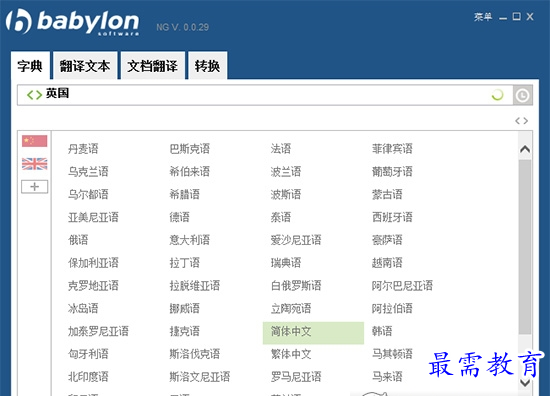
Task: Select highlighted 简体中文 entry
Action: (313, 333)
